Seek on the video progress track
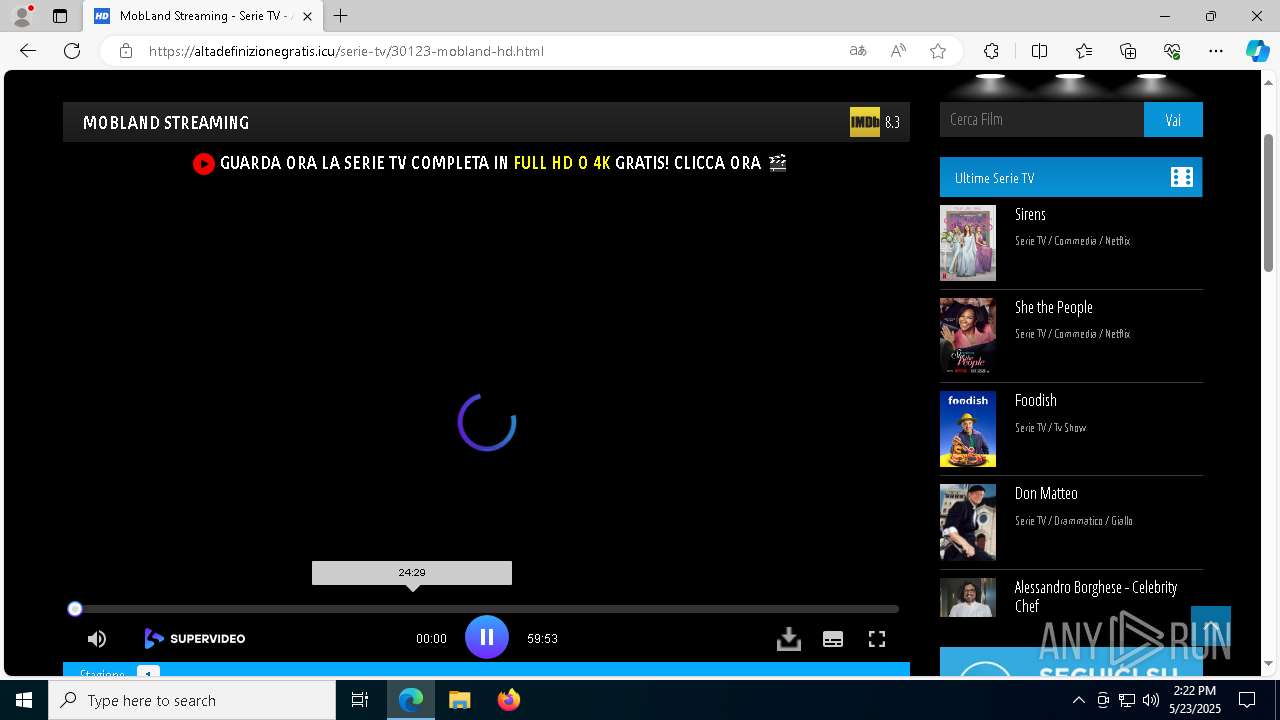Image resolution: width=1280 pixels, height=720 pixels. pos(487,609)
